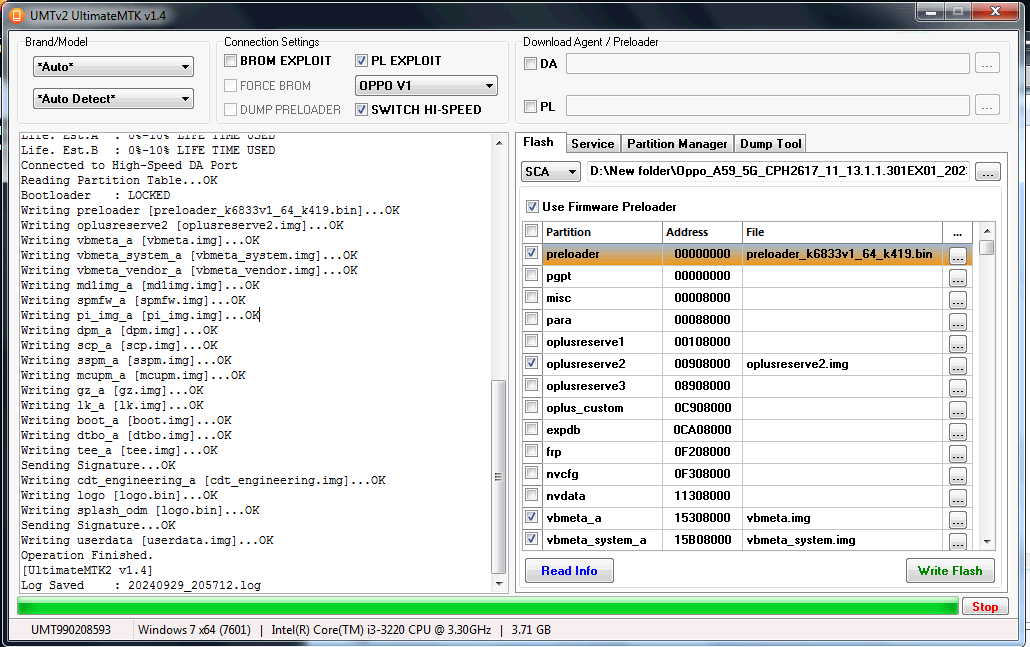Click browse button for preloader row
Image resolution: width=1030 pixels, height=647 pixels.
coord(958,256)
